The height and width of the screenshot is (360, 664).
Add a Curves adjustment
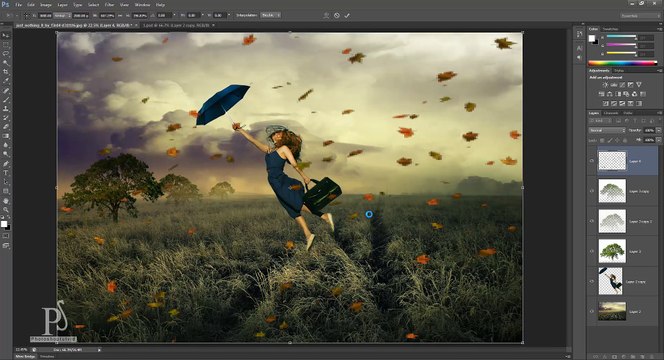622,85
